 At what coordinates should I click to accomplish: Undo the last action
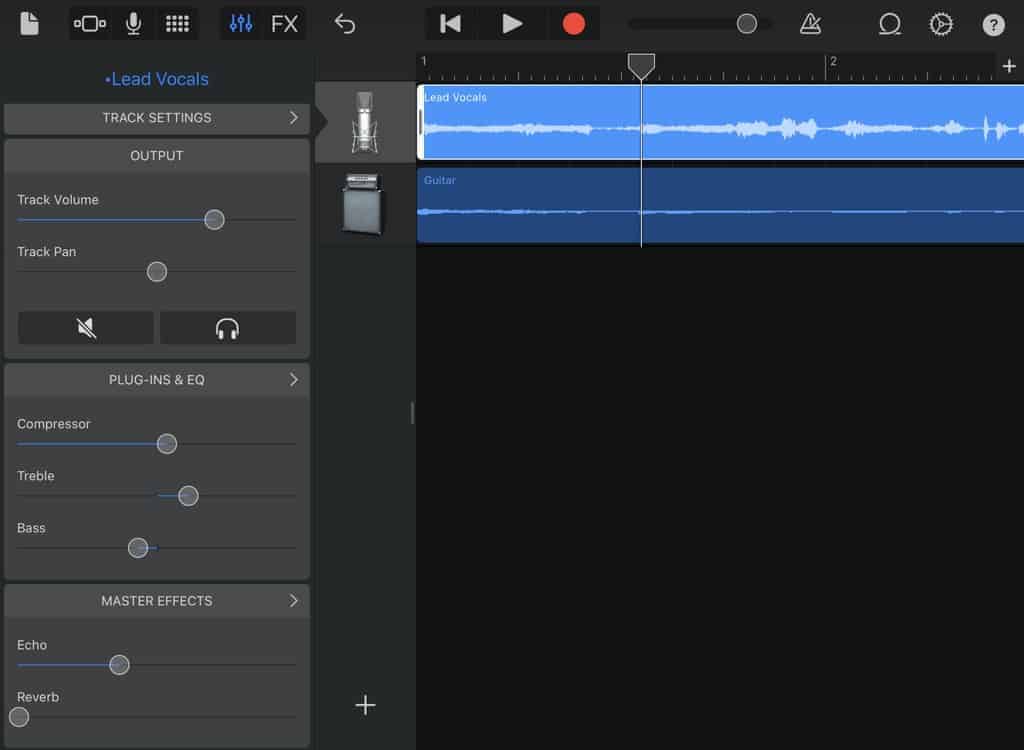tap(345, 24)
